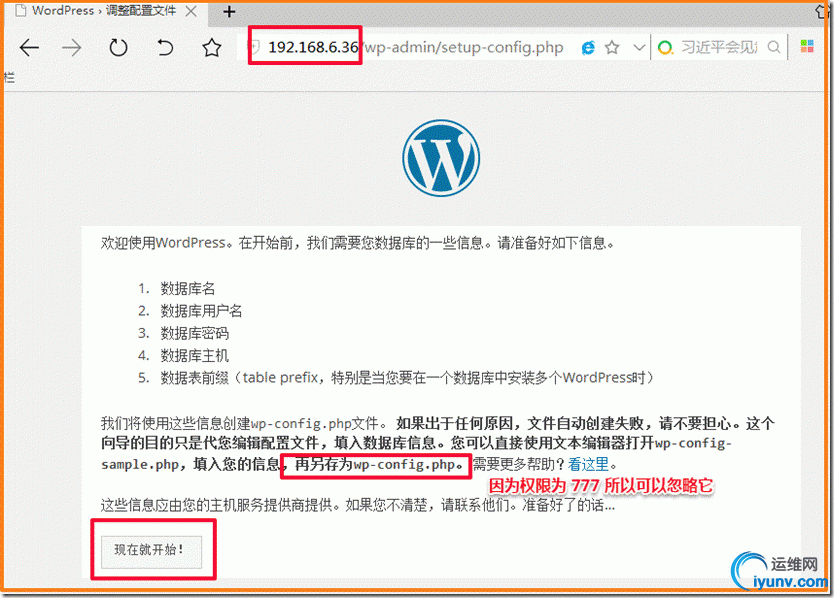Focus the search box showing 习近平会见
The width and height of the screenshot is (834, 598).
[x=719, y=48]
